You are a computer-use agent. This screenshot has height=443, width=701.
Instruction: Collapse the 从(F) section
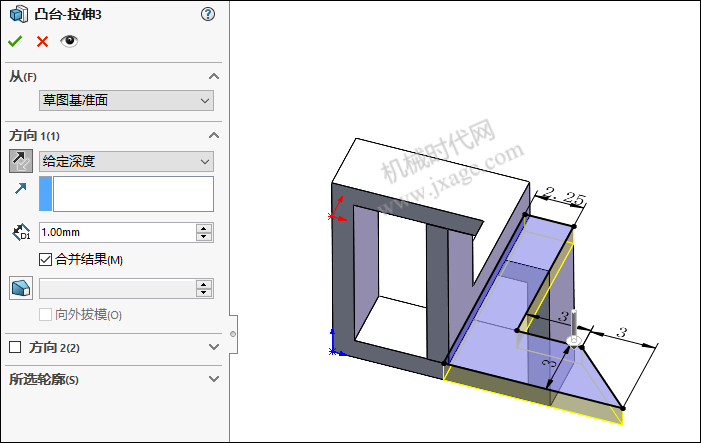click(214, 76)
